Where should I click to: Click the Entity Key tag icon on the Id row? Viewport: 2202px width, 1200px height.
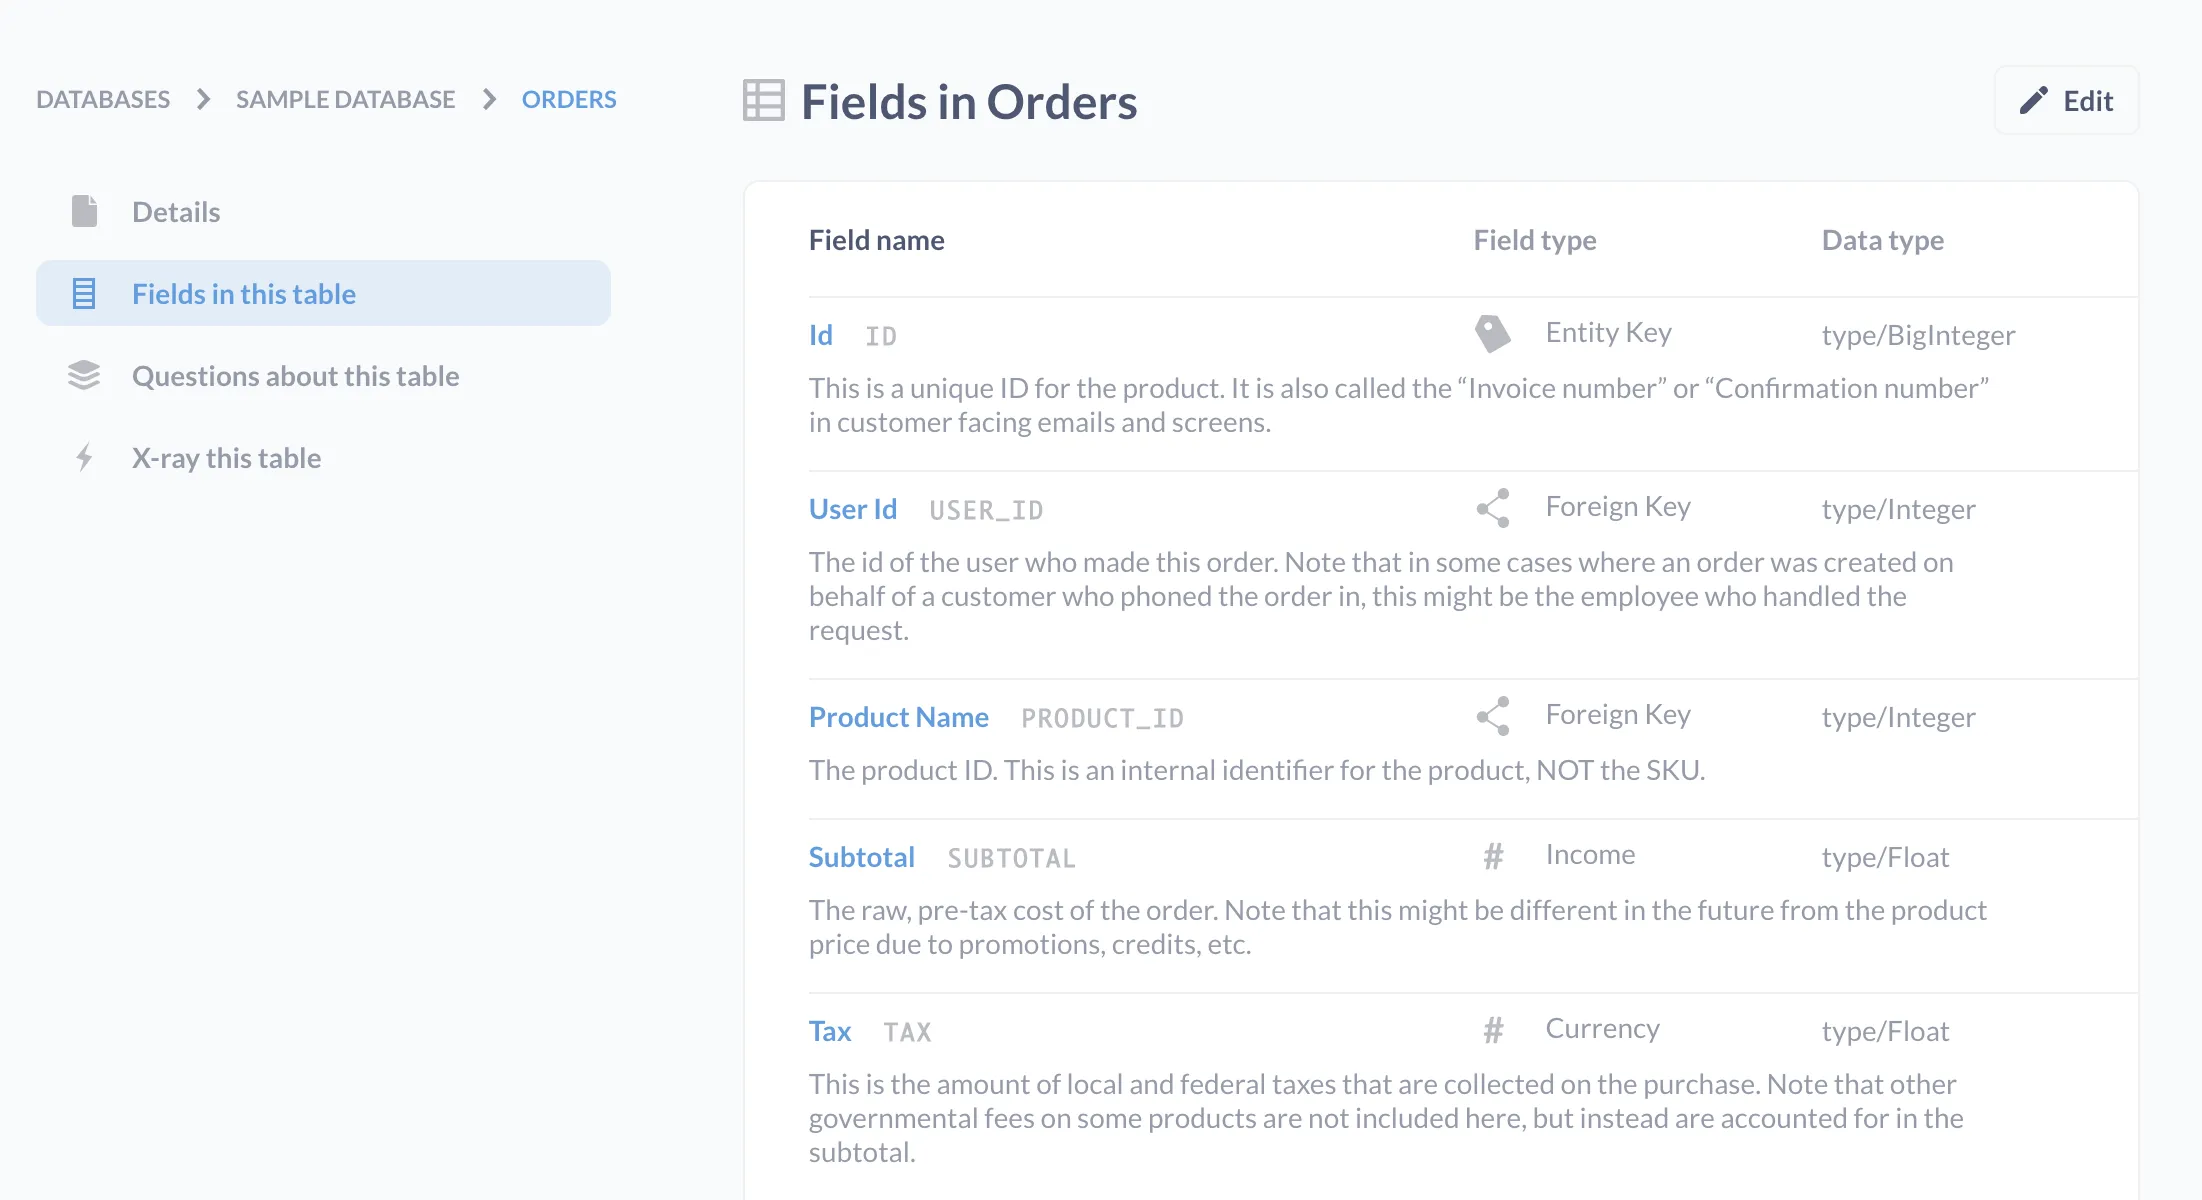(1493, 331)
